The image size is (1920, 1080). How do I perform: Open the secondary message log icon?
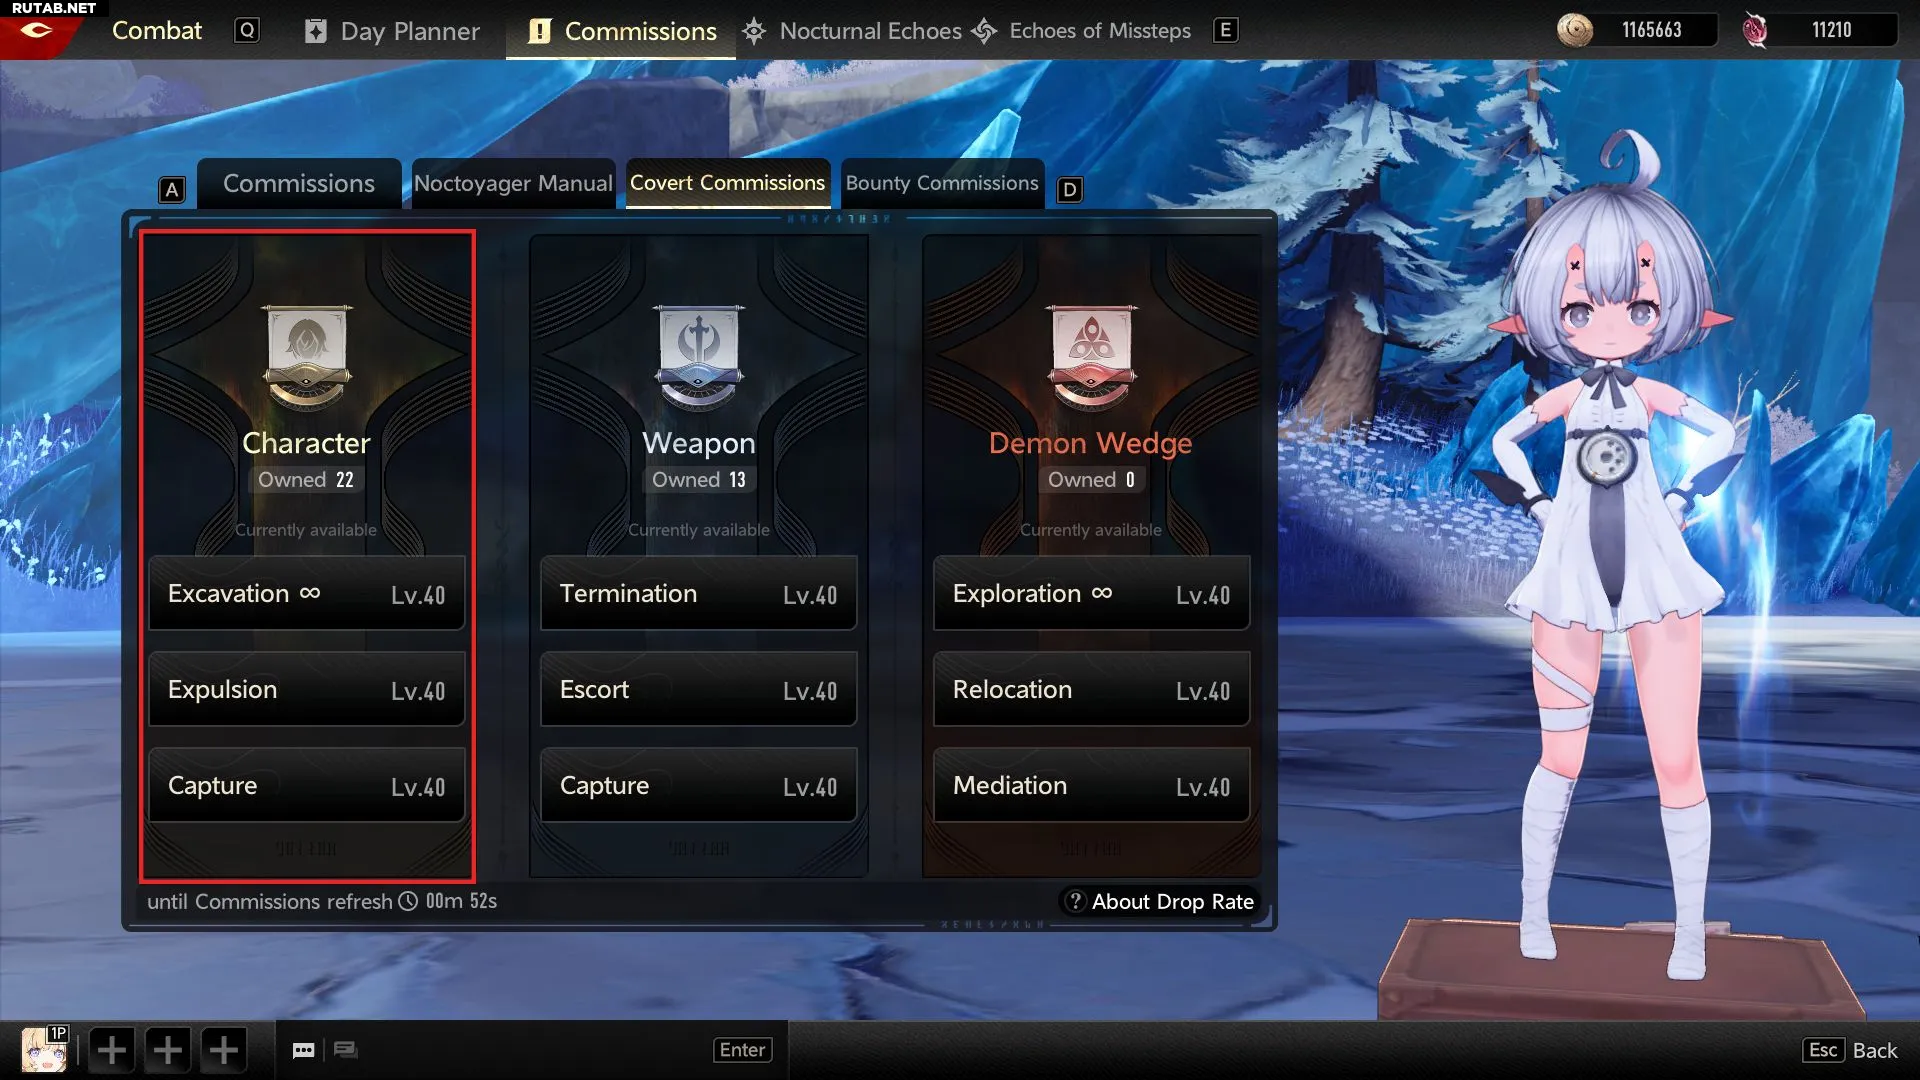[x=346, y=1049]
